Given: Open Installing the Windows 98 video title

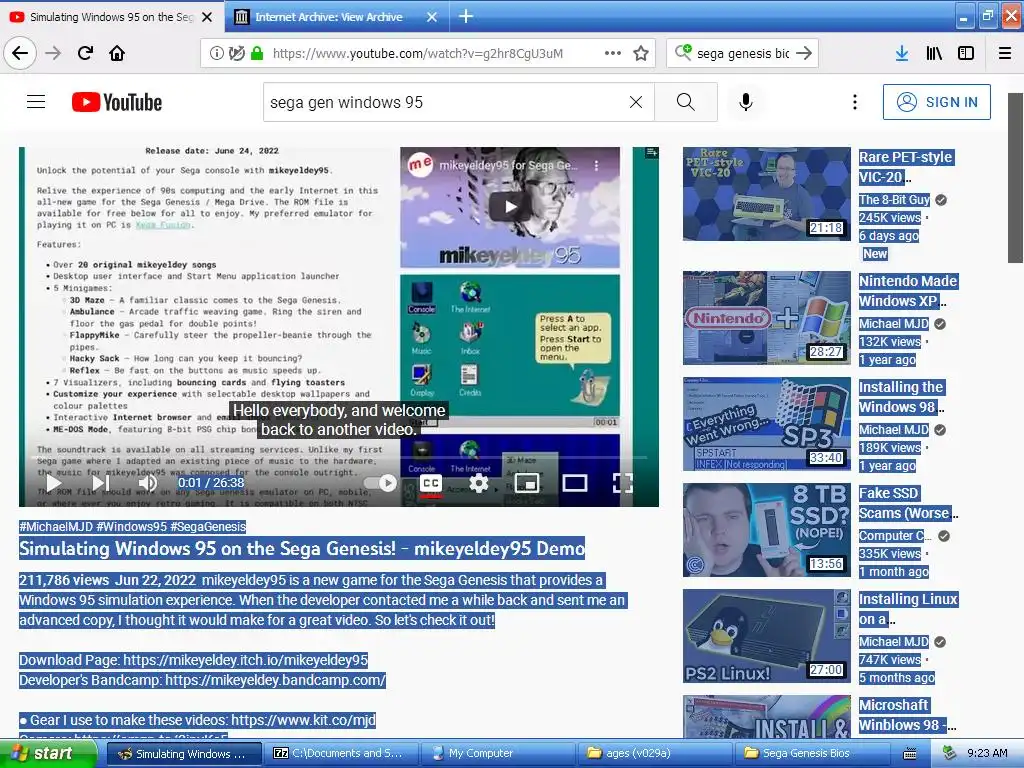Looking at the screenshot, I should 901,397.
